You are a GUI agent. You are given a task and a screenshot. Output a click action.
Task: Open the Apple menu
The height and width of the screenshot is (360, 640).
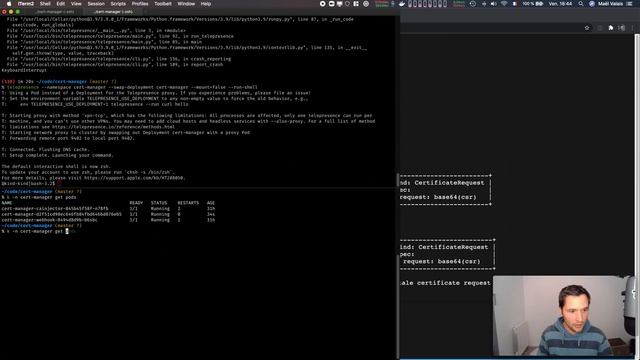click(x=9, y=4)
